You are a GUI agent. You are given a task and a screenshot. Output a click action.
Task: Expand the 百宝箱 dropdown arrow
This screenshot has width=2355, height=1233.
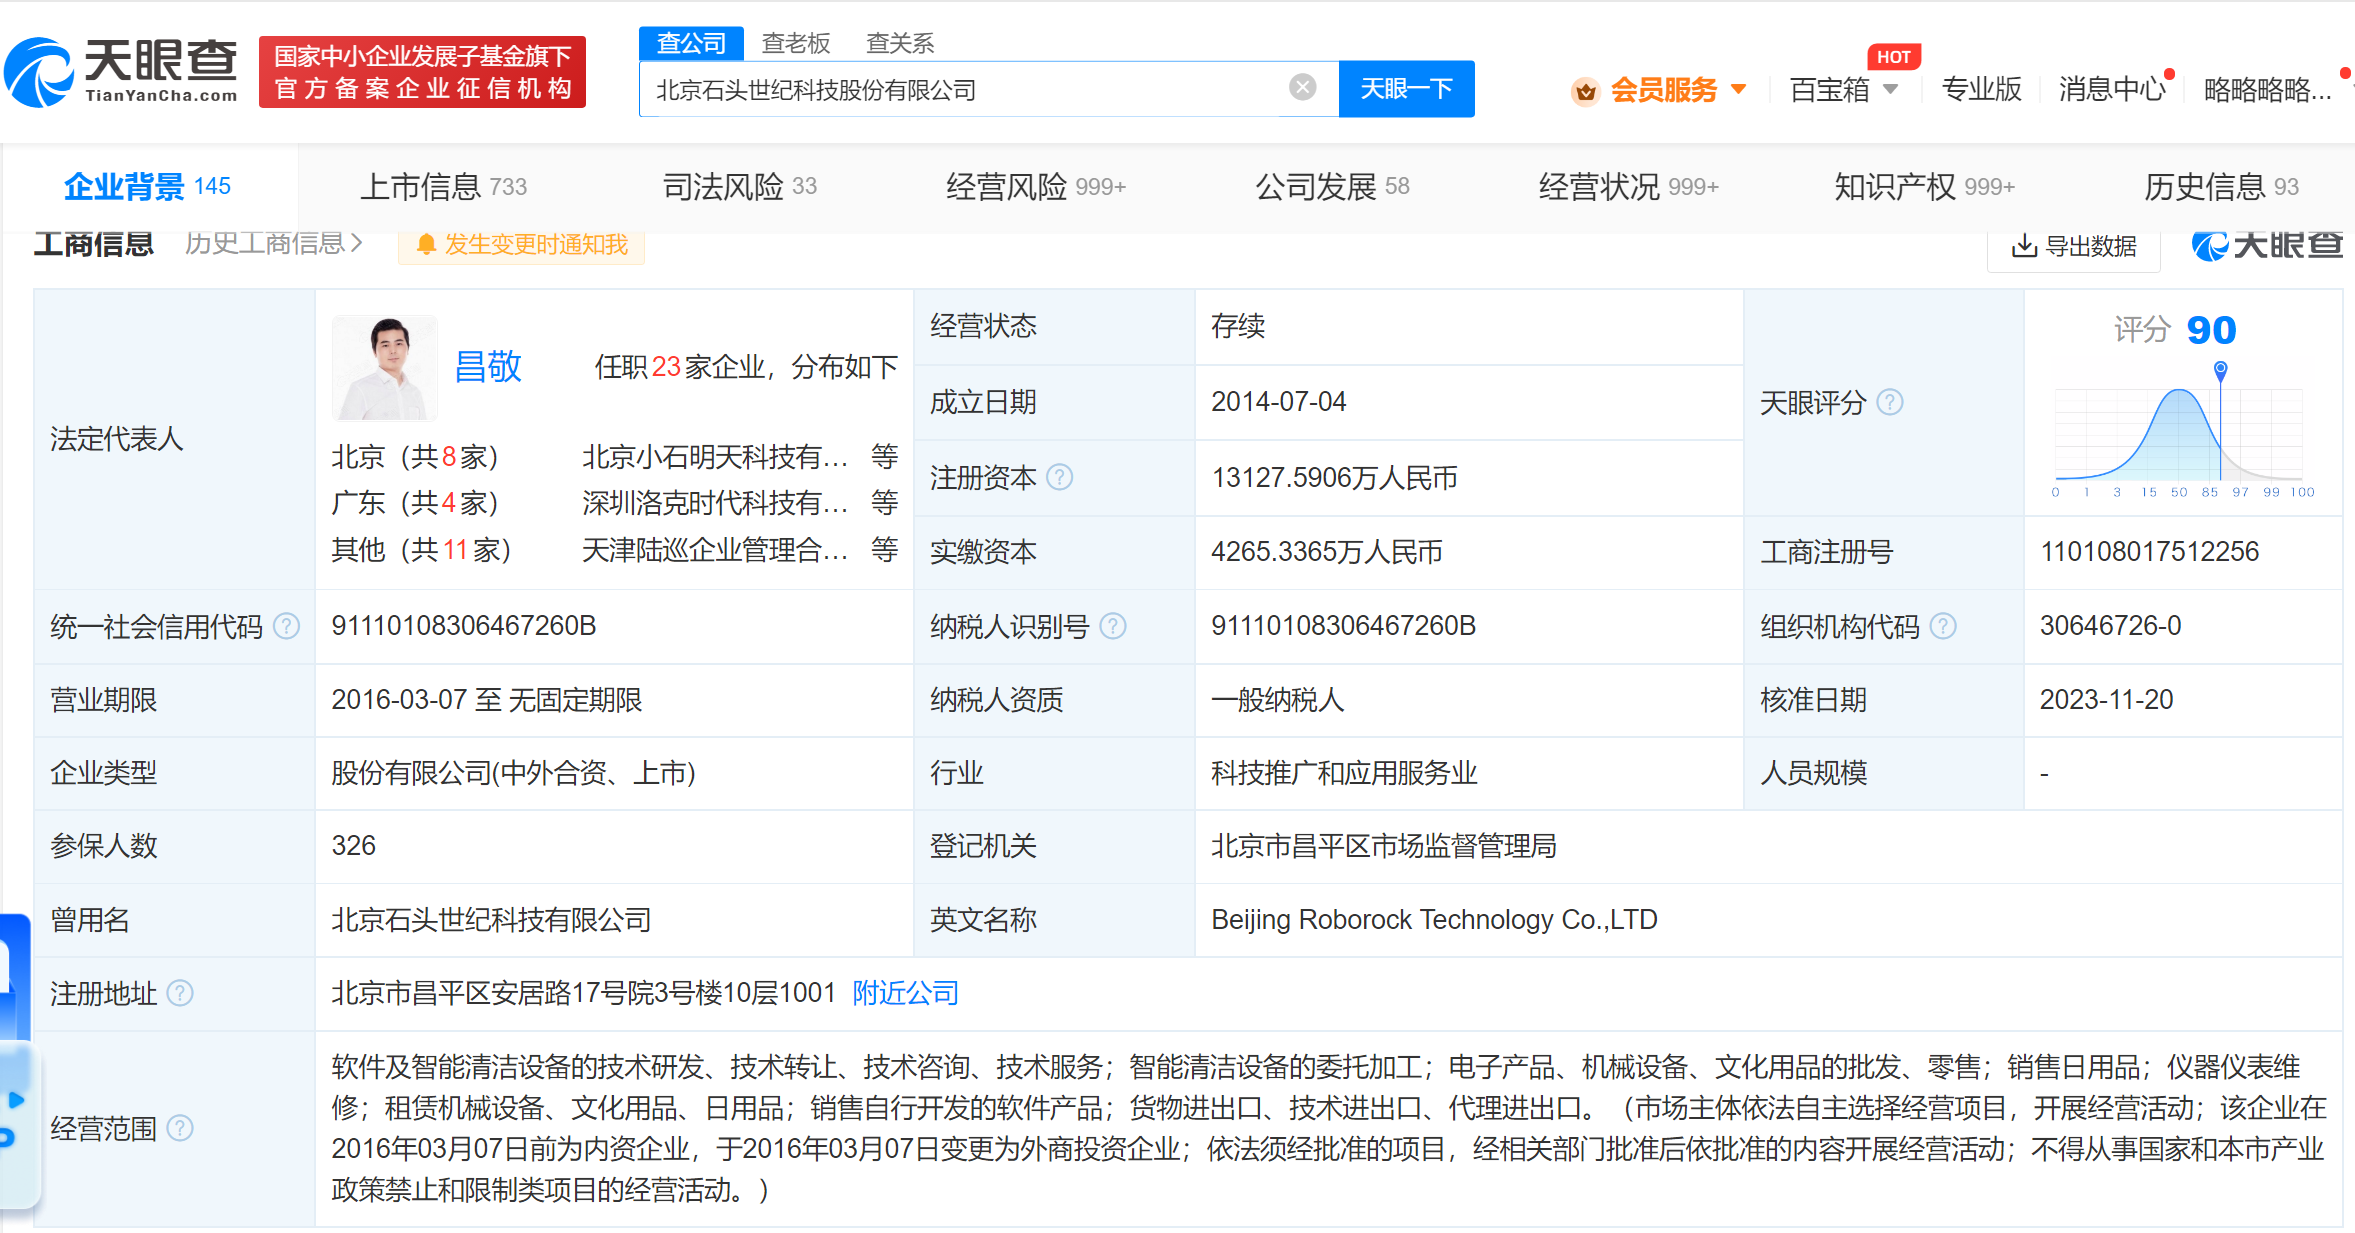click(1890, 89)
